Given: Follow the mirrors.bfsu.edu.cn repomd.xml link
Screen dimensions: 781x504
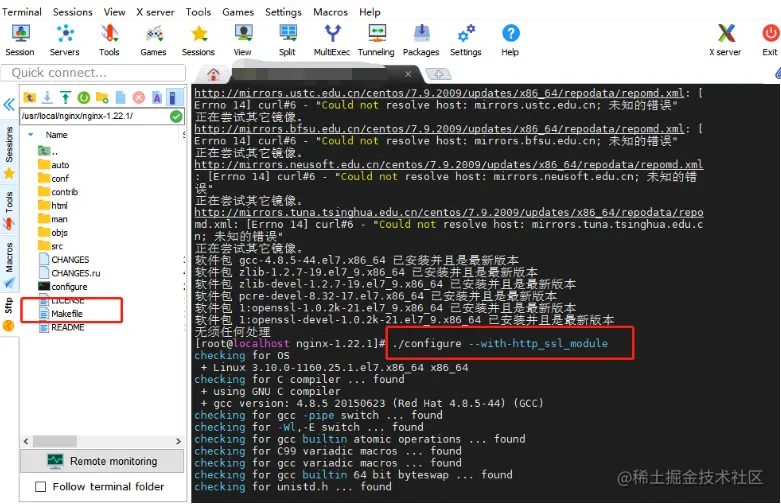Looking at the screenshot, I should (x=439, y=129).
